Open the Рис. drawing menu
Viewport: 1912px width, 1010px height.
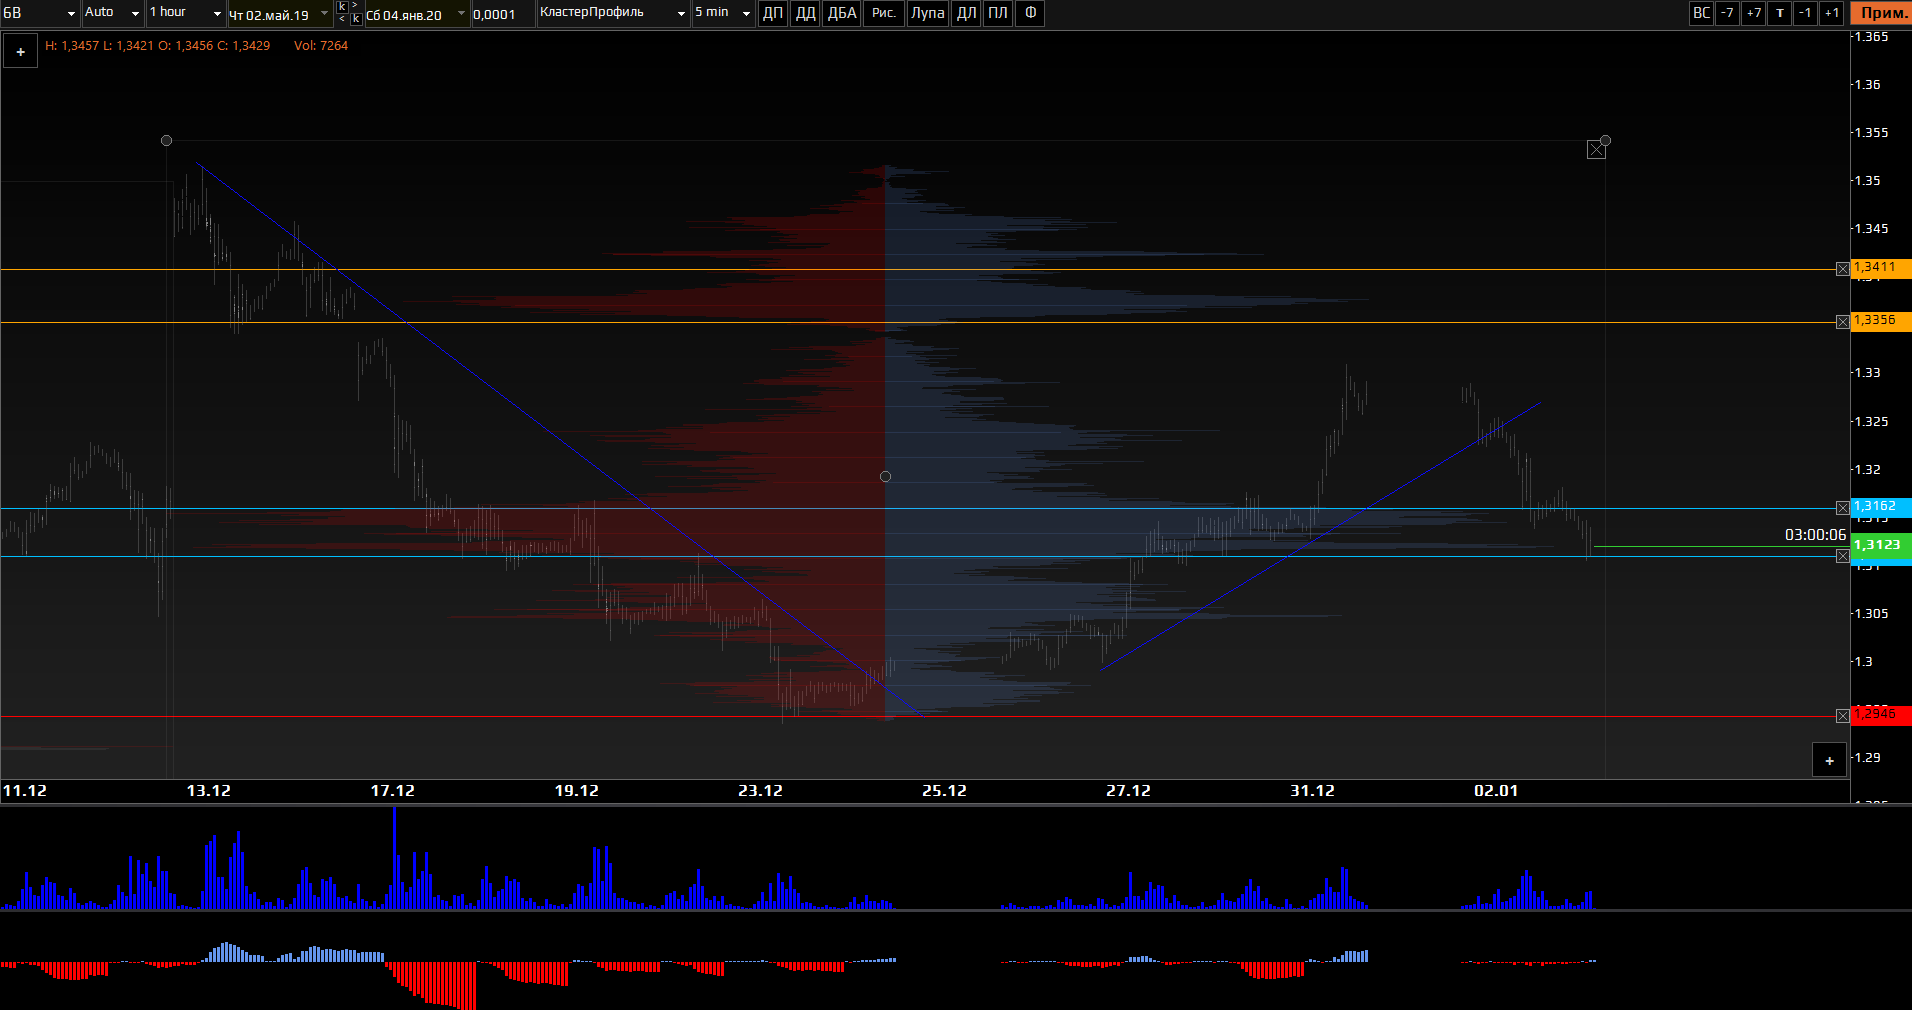[884, 13]
